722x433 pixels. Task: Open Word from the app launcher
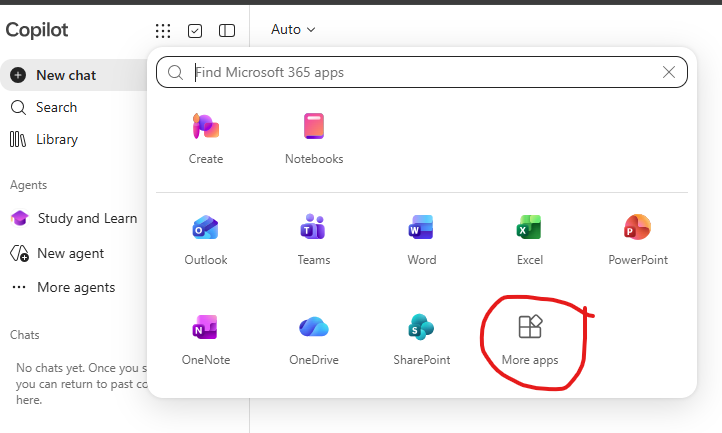pos(422,240)
